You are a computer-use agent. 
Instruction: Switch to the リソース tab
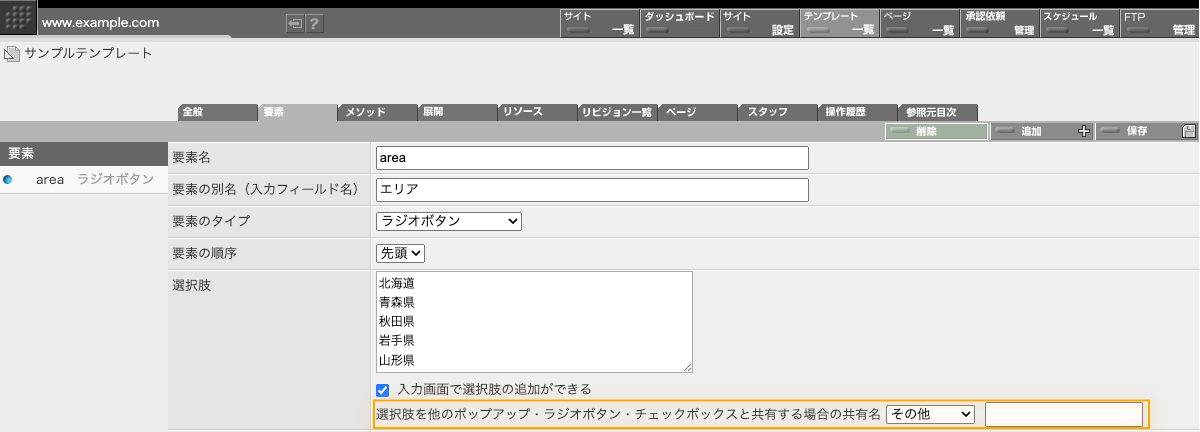pyautogui.click(x=537, y=112)
